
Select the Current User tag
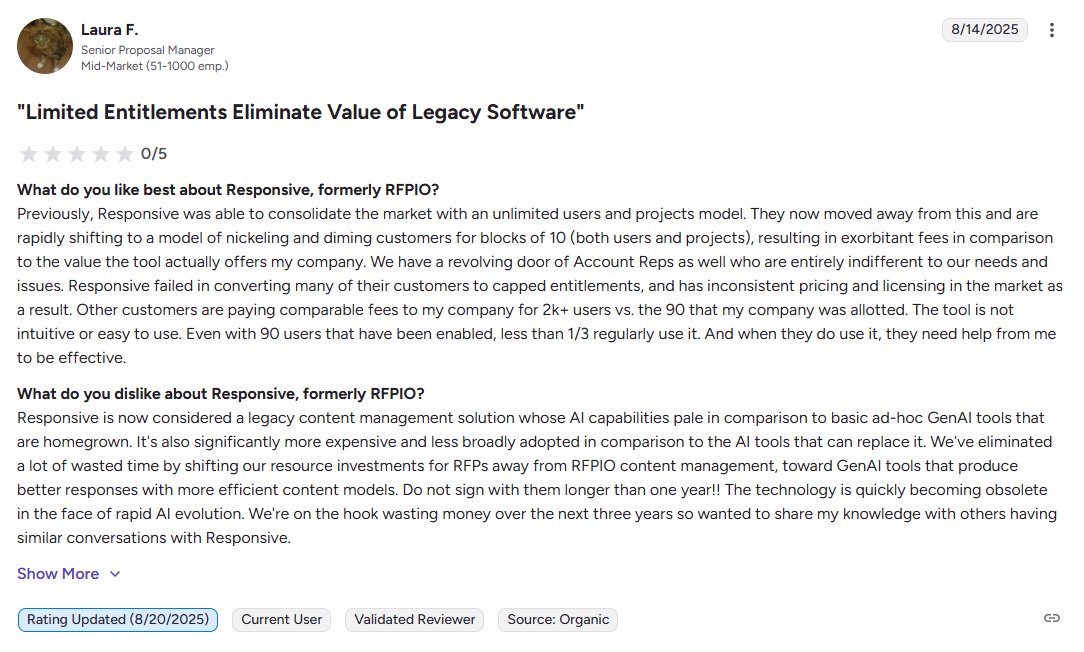point(282,620)
